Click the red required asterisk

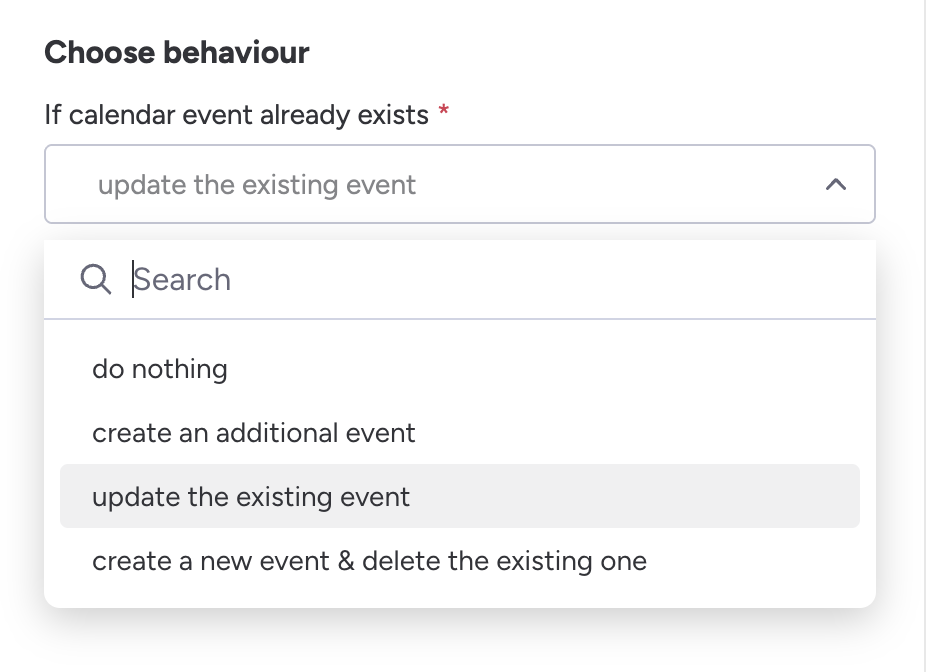(x=444, y=113)
